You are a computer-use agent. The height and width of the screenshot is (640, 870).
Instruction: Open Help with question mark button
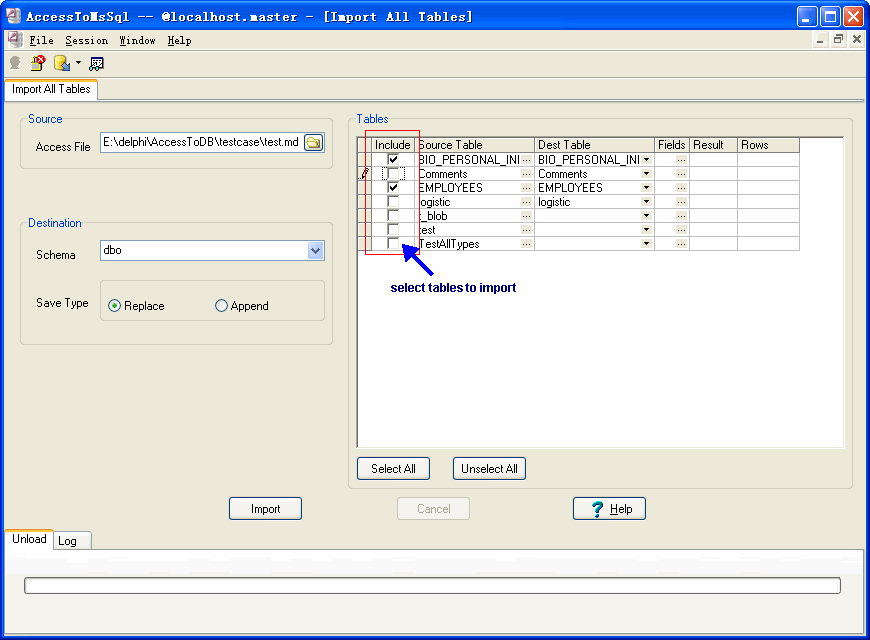[x=609, y=509]
